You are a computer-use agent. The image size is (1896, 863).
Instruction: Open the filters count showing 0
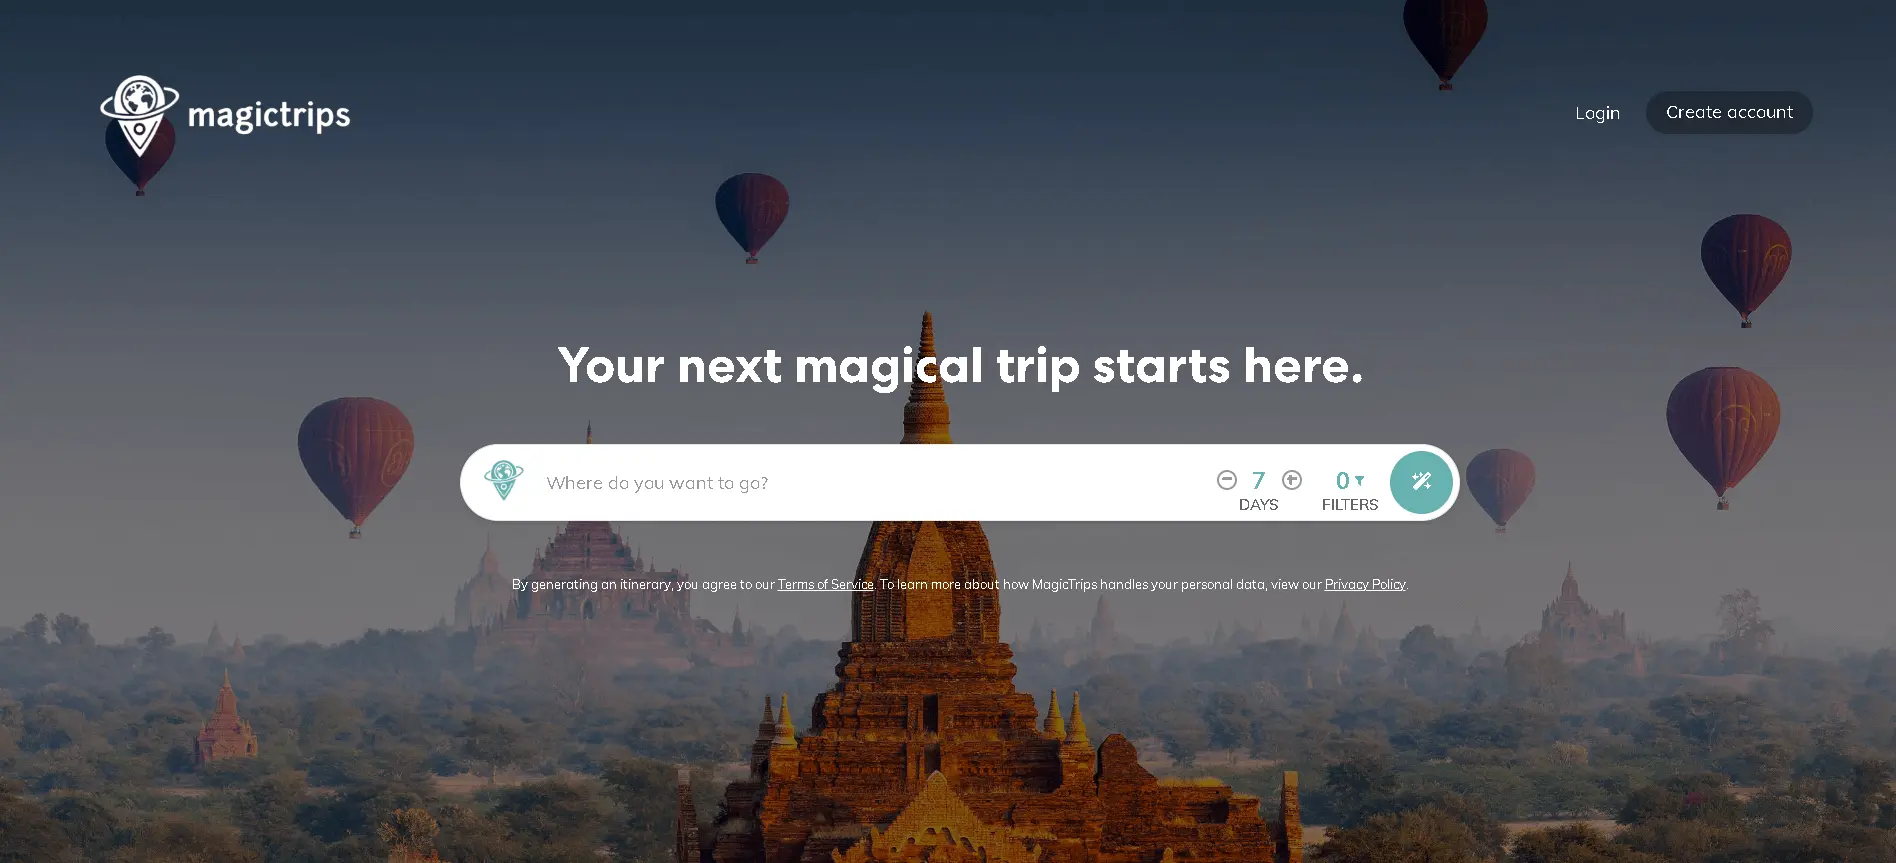[x=1343, y=481]
